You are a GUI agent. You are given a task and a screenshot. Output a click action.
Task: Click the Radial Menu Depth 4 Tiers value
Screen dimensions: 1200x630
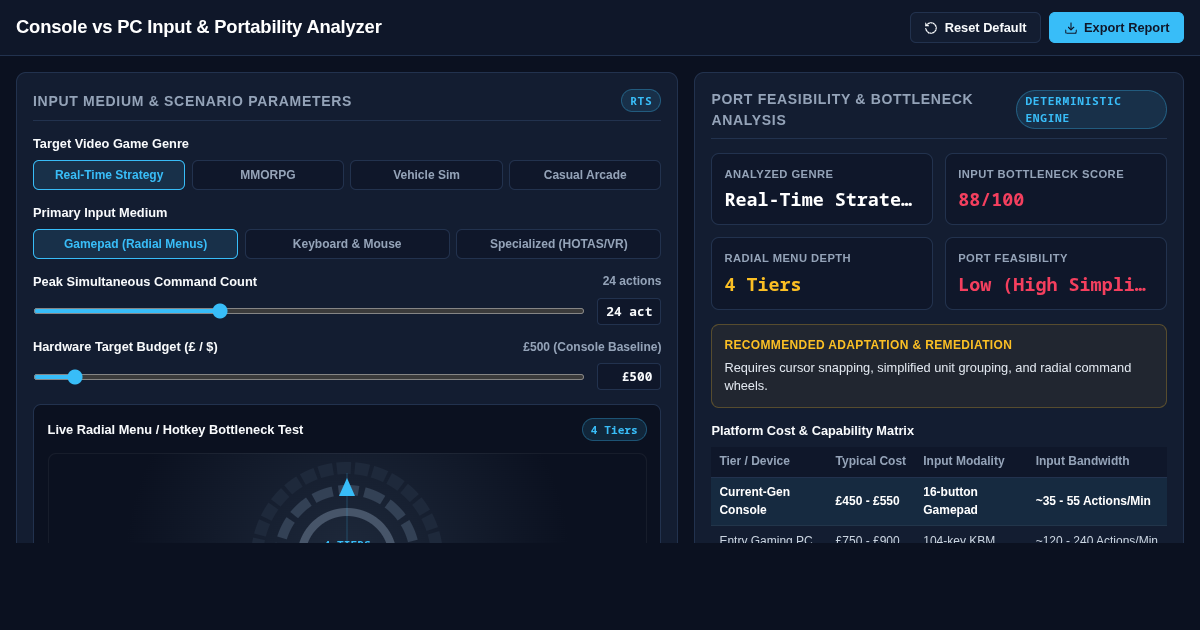click(x=763, y=284)
